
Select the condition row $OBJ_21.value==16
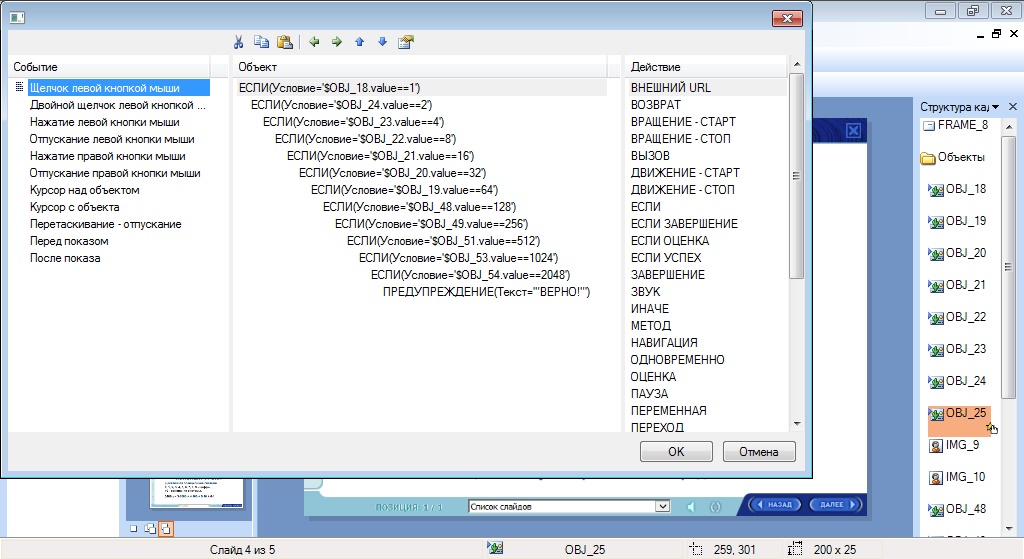[381, 155]
